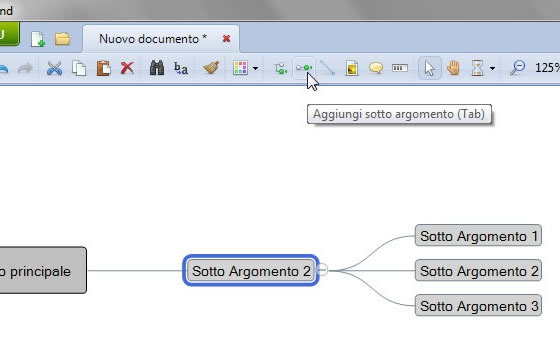Click the zoom percentage field showing 125
Image resolution: width=560 pixels, height=360 pixels.
point(547,68)
